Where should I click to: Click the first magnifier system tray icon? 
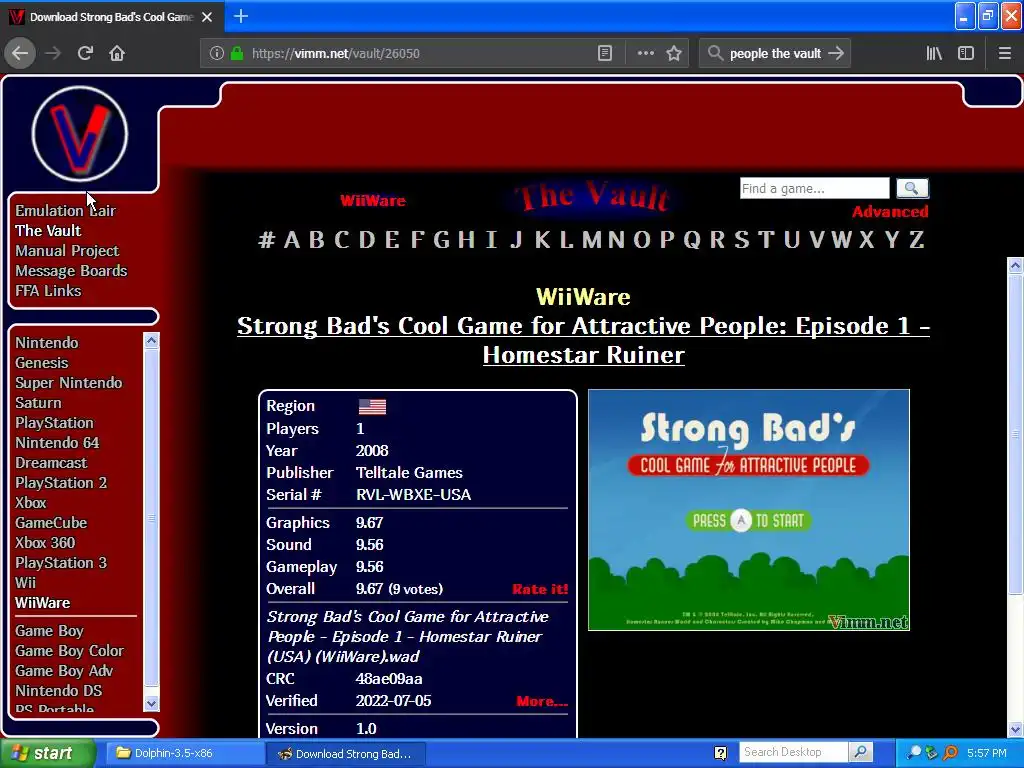coord(914,753)
